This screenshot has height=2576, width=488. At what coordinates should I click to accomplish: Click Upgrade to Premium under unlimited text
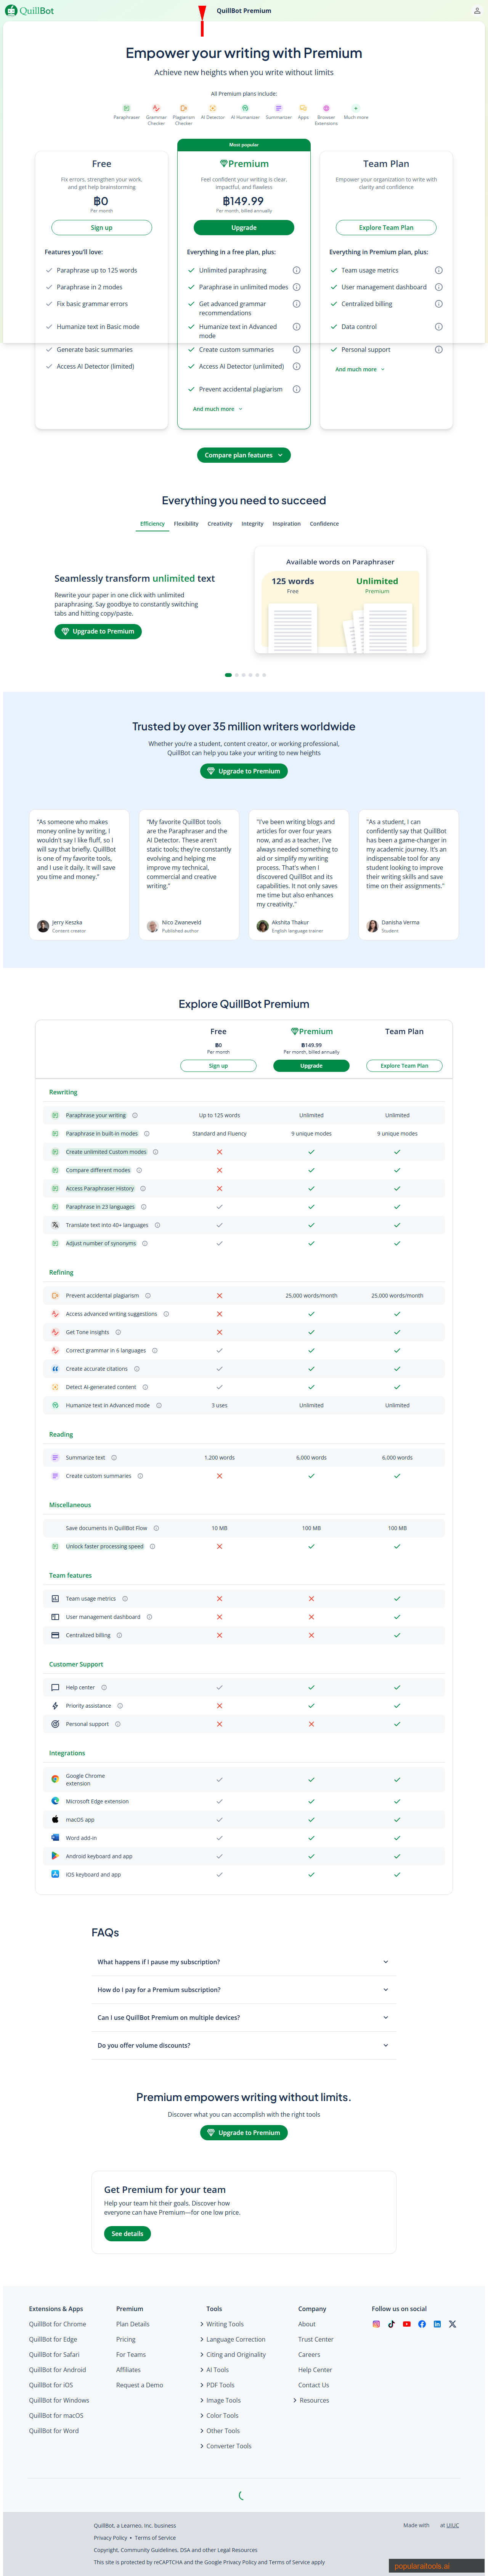pos(98,631)
